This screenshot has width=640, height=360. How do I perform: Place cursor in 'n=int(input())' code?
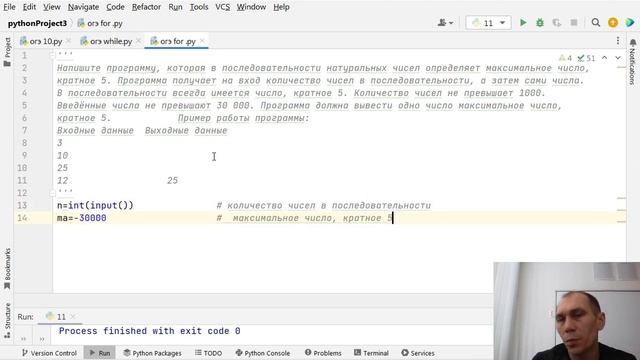coord(95,205)
